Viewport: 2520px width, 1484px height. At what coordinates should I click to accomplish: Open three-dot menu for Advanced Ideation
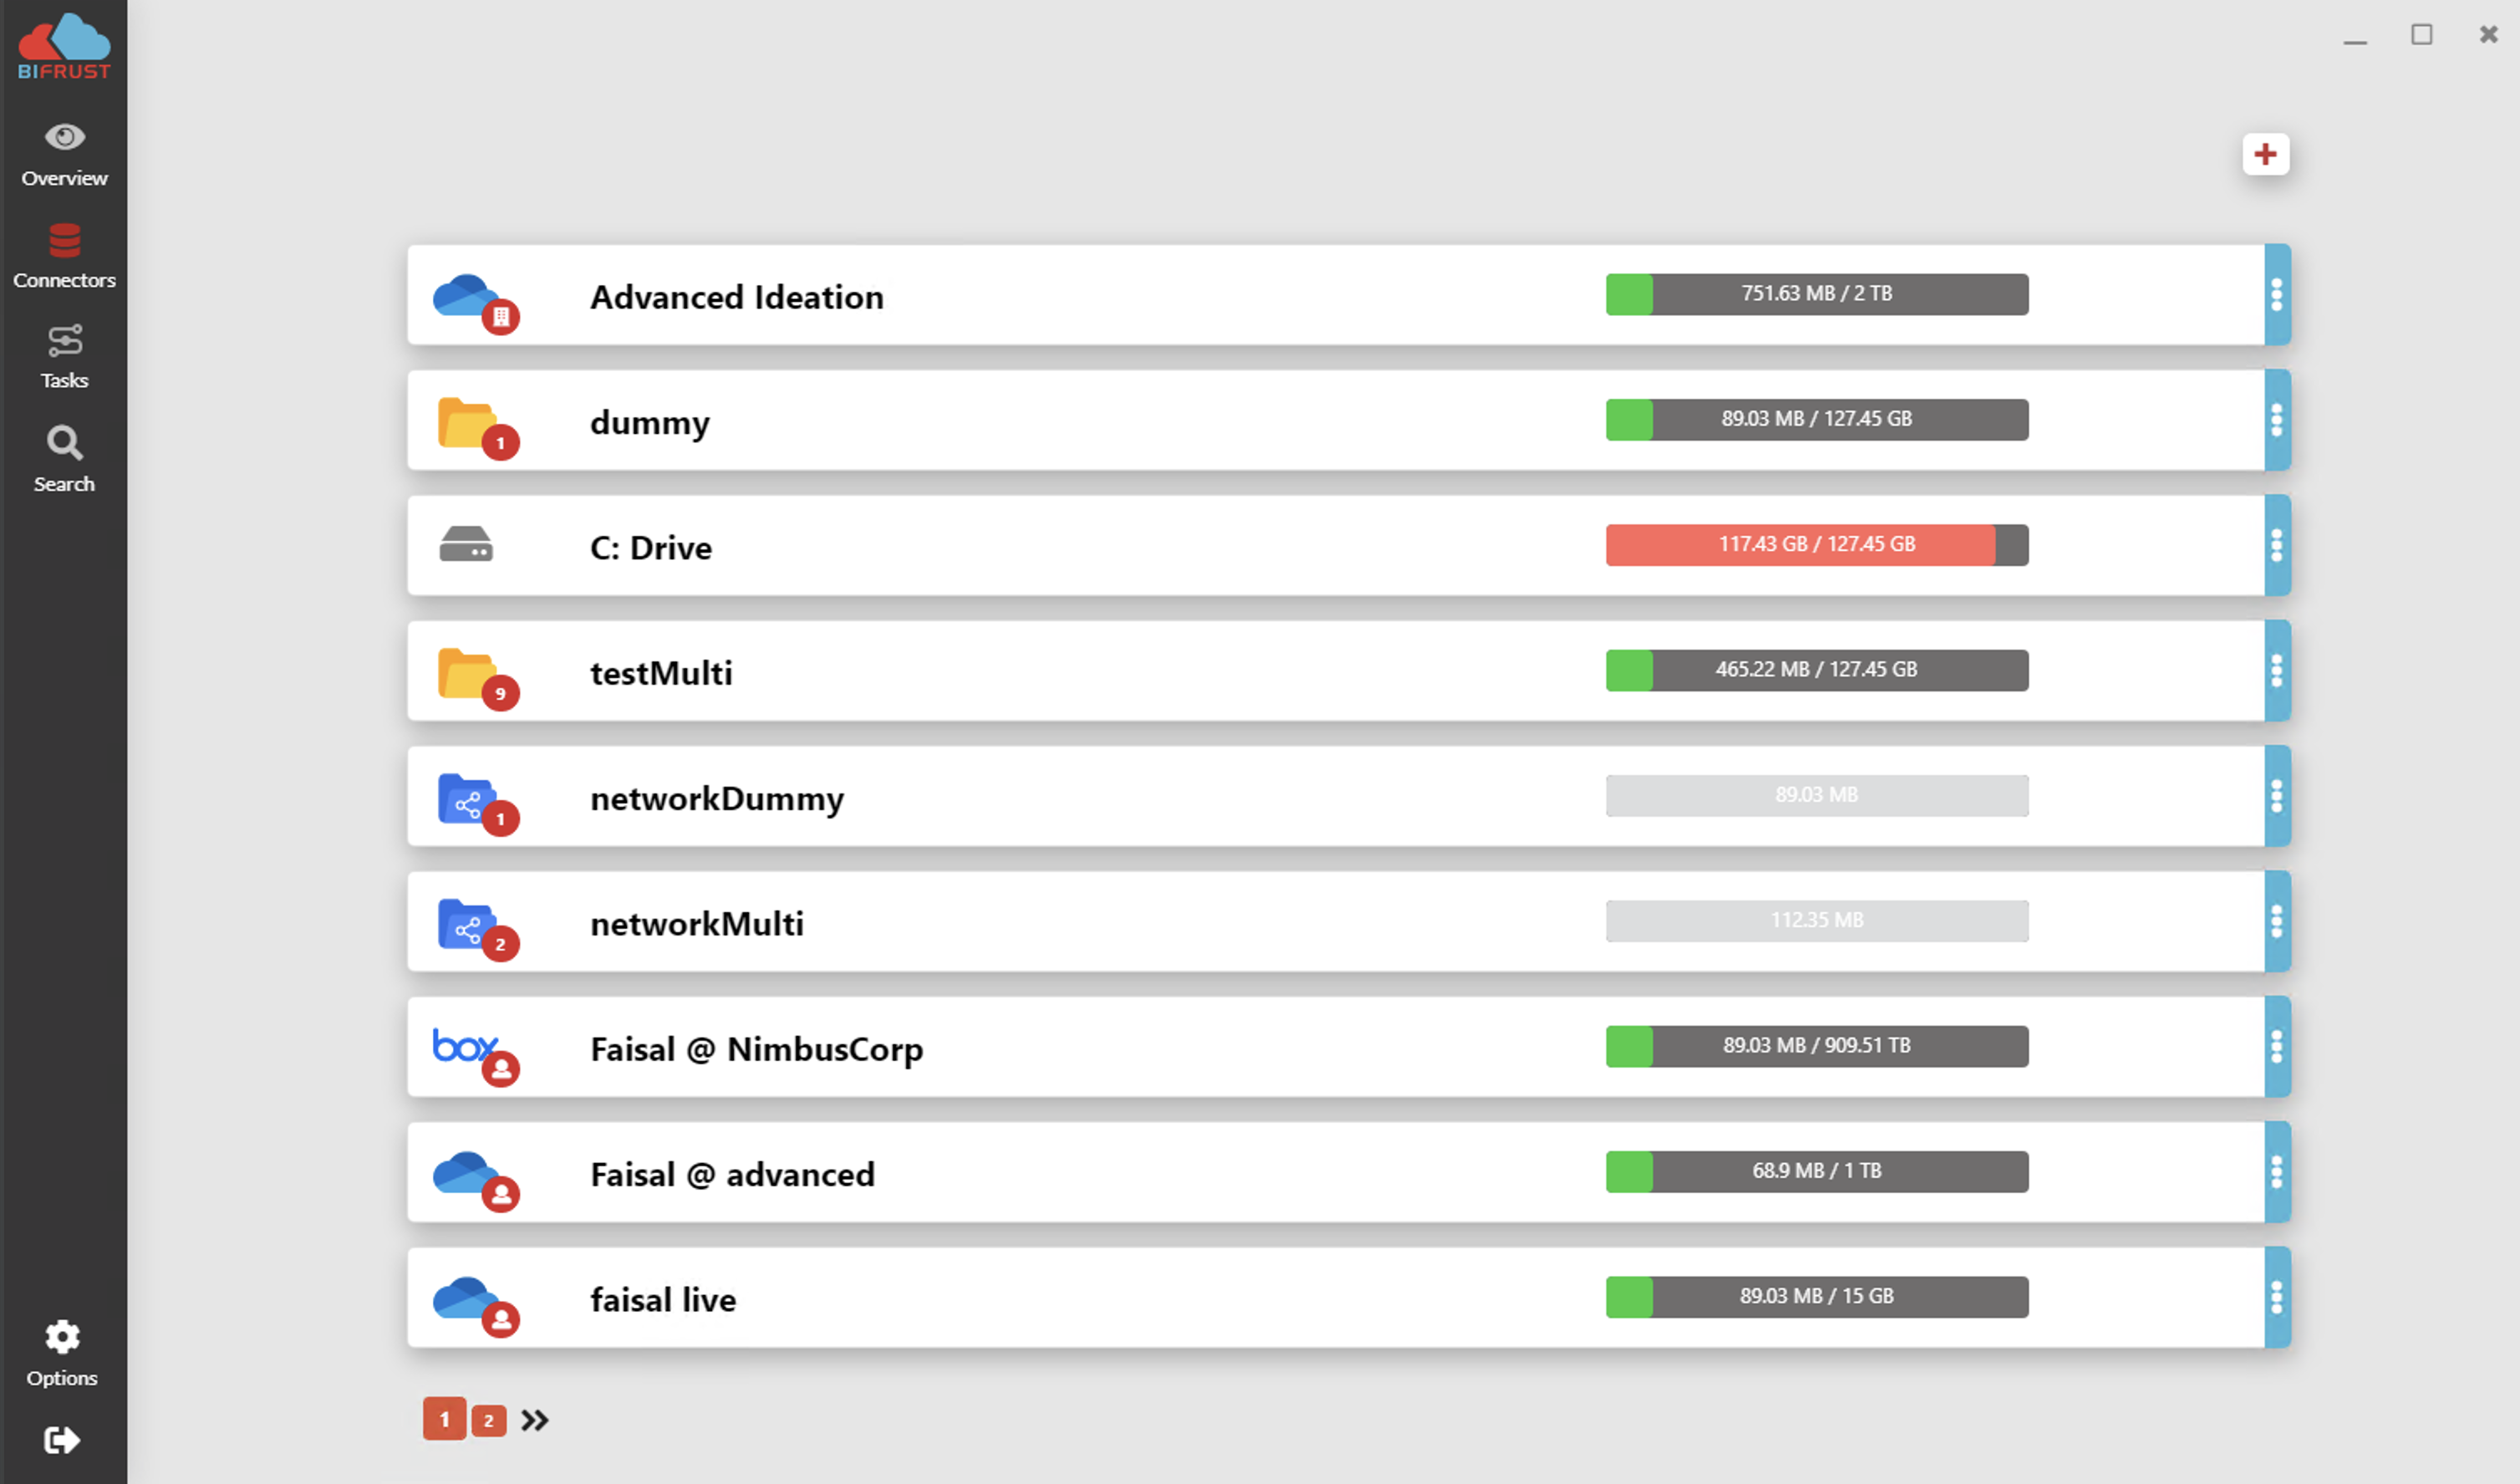pos(2277,295)
